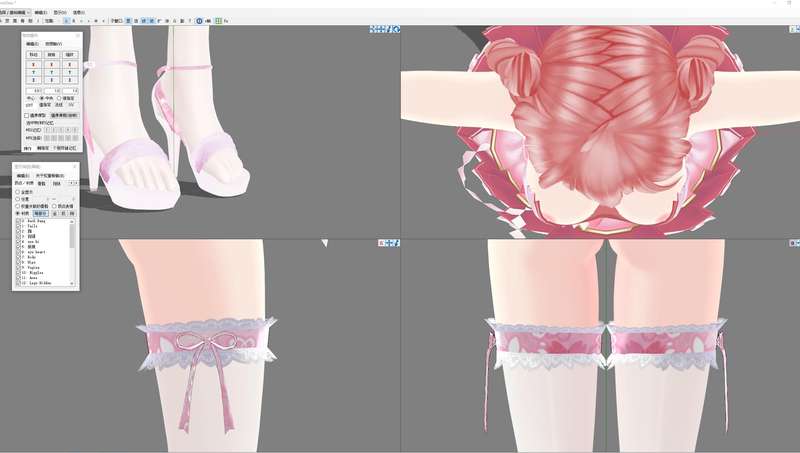The height and width of the screenshot is (453, 800).
Task: Click the blue Z axis button under 缩放
Action: click(x=70, y=80)
